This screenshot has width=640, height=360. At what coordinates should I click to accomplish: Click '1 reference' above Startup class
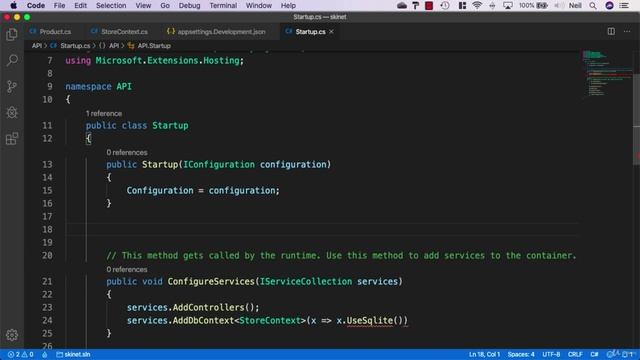[x=104, y=113]
